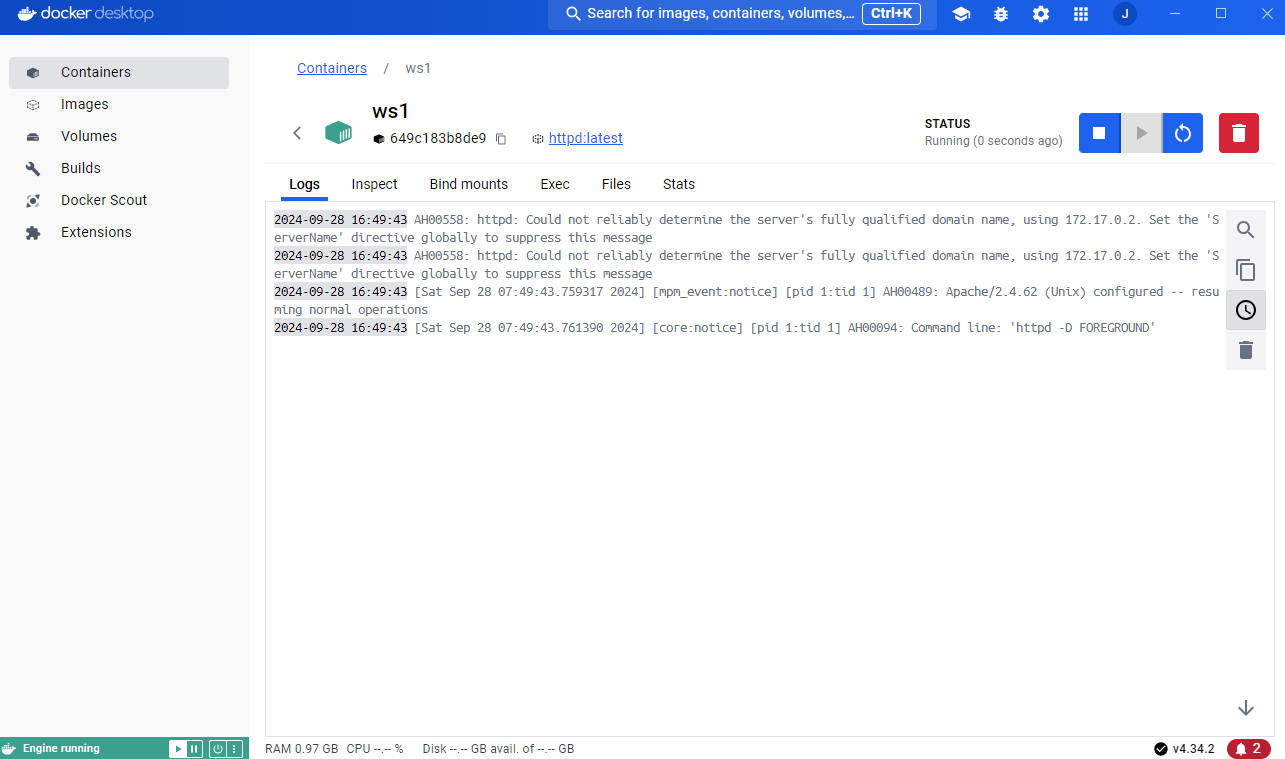1285x759 pixels.
Task: Click the ws1 container name heading
Action: 391,111
